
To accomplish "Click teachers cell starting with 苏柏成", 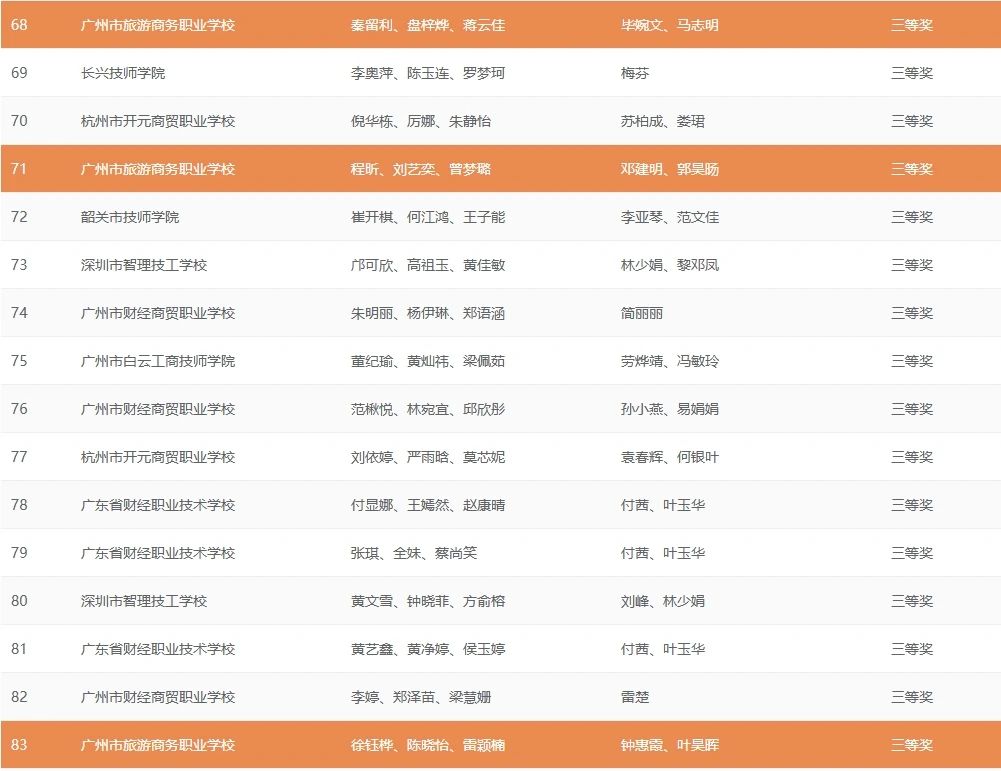I will pyautogui.click(x=663, y=121).
